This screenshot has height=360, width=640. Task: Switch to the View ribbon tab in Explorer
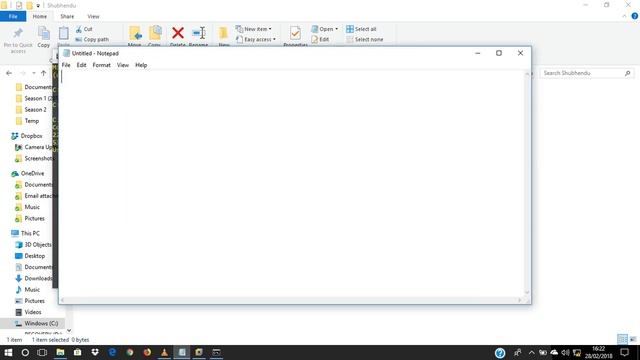(x=93, y=16)
